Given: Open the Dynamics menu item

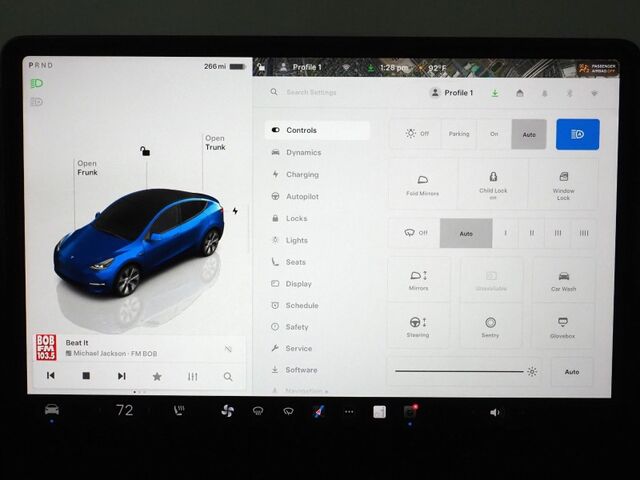Looking at the screenshot, I should coord(297,152).
